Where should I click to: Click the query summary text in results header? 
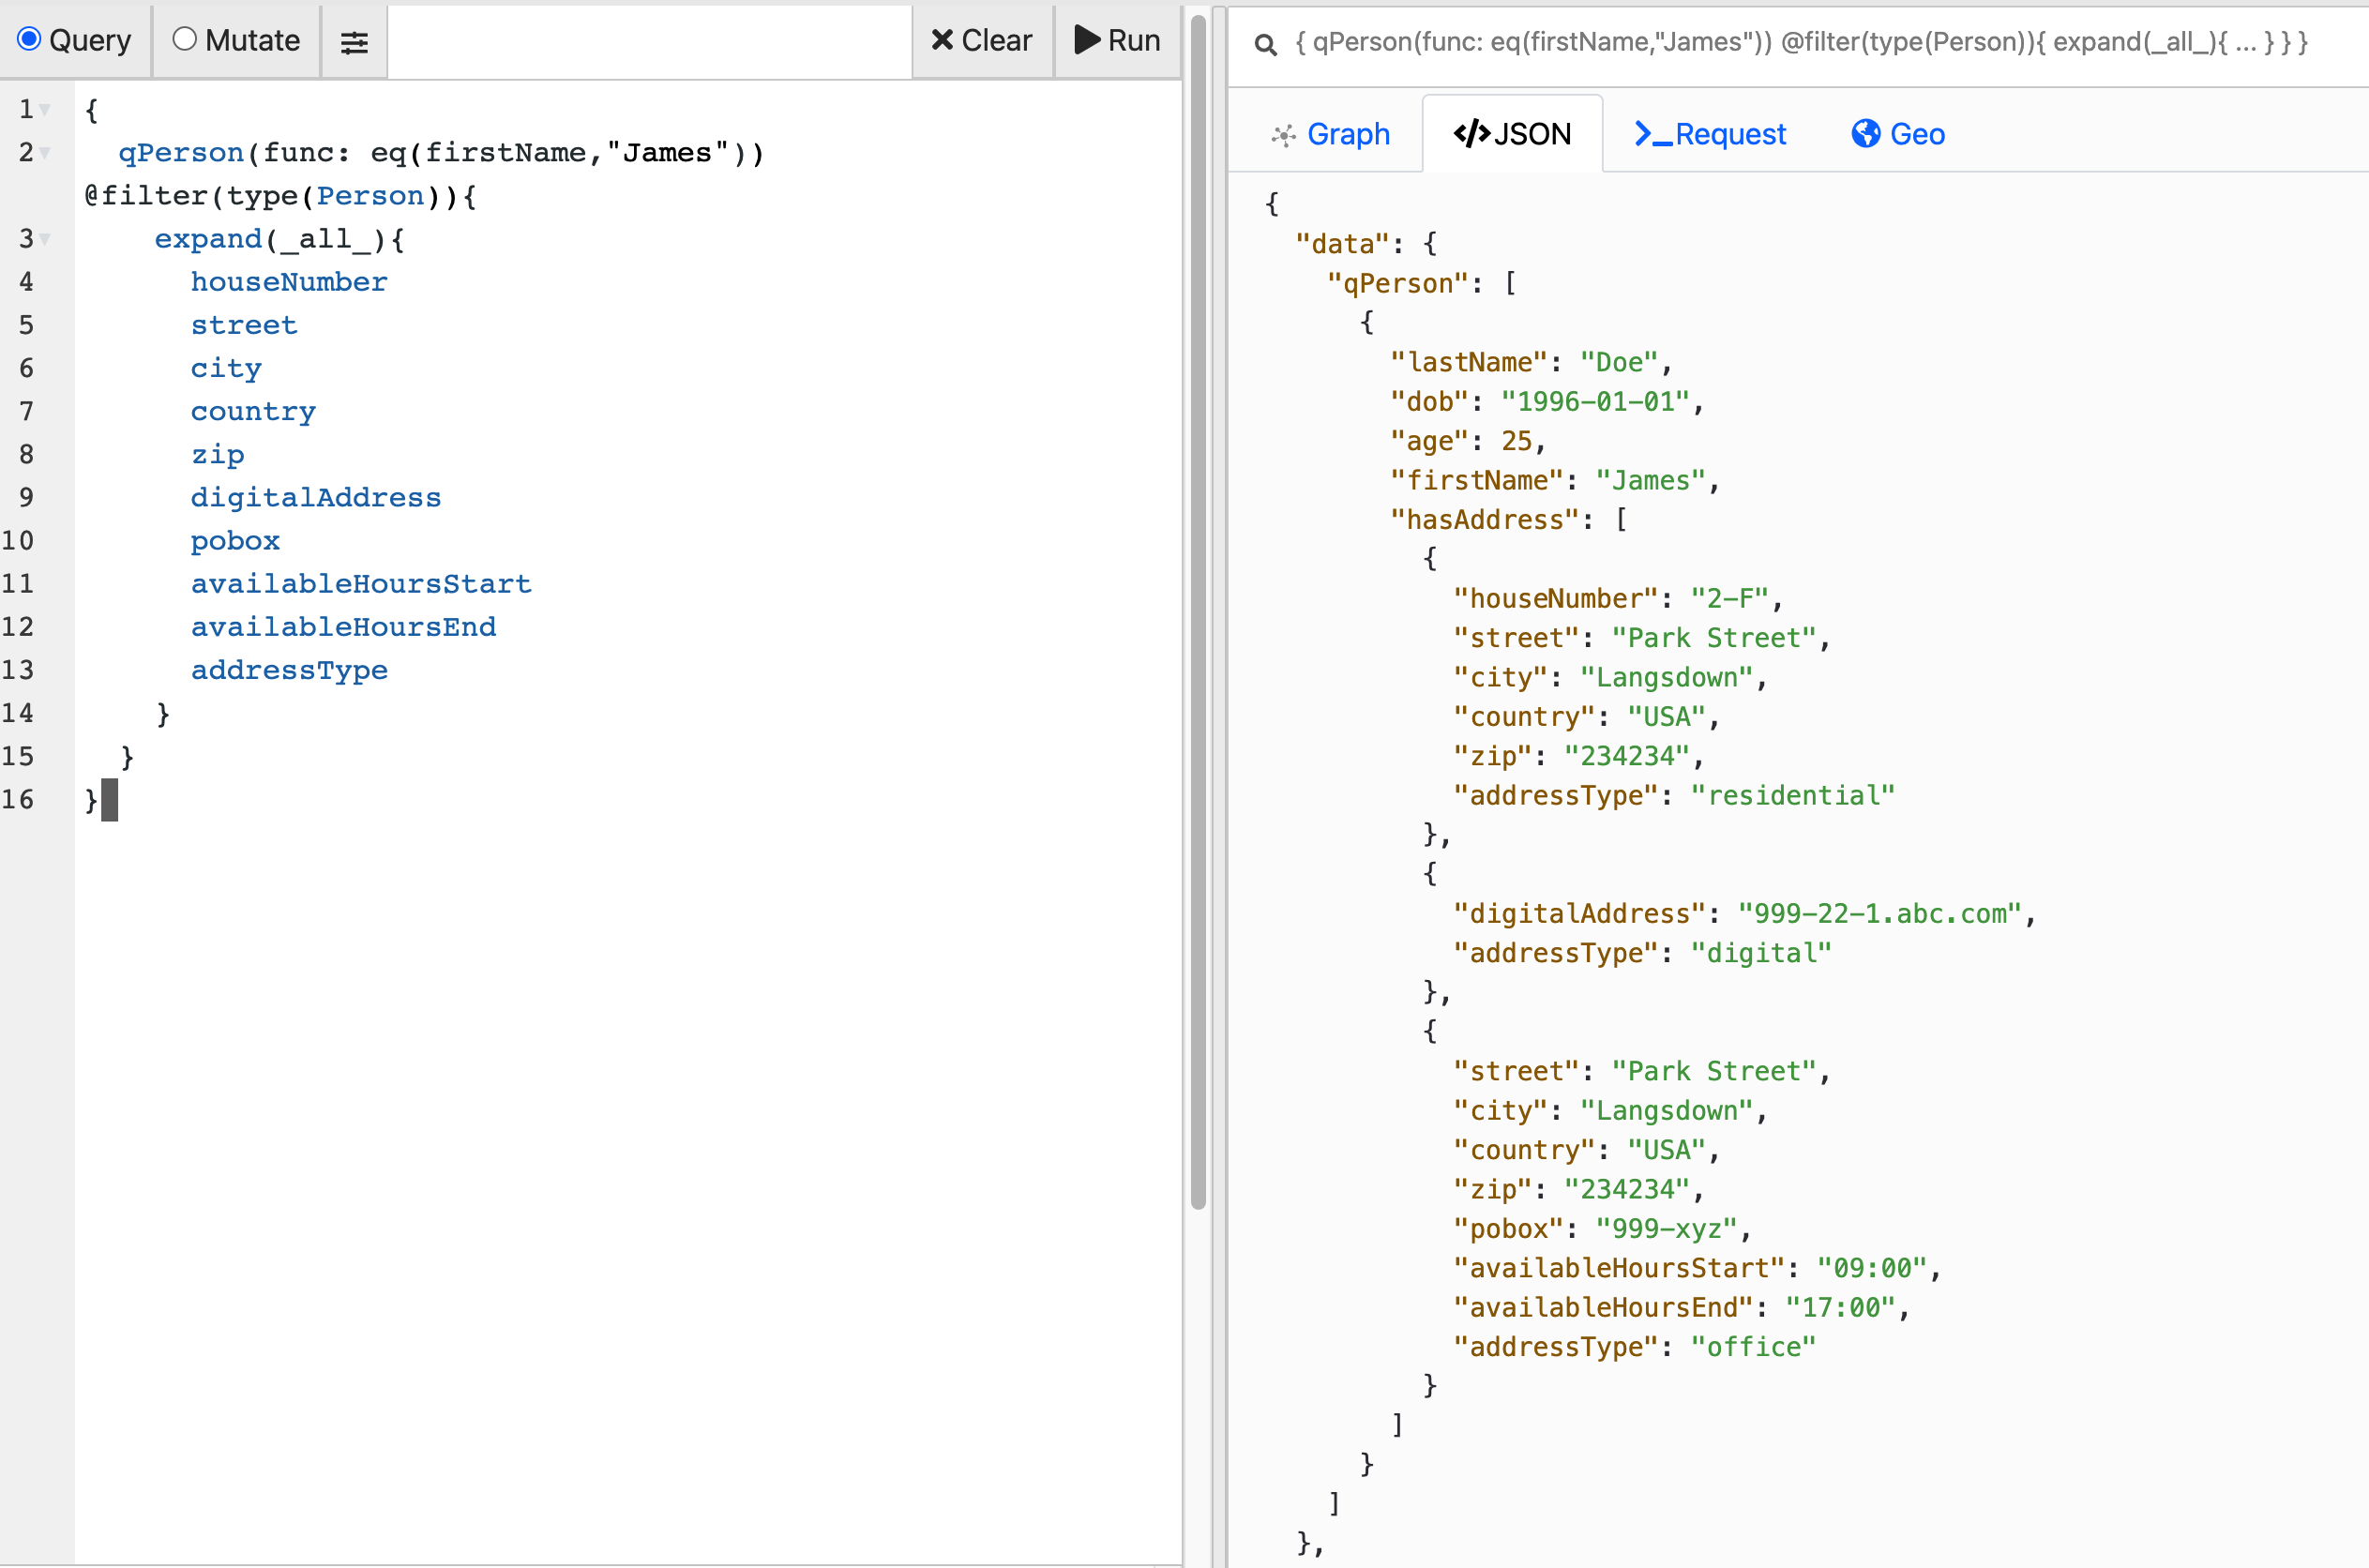(x=1800, y=42)
